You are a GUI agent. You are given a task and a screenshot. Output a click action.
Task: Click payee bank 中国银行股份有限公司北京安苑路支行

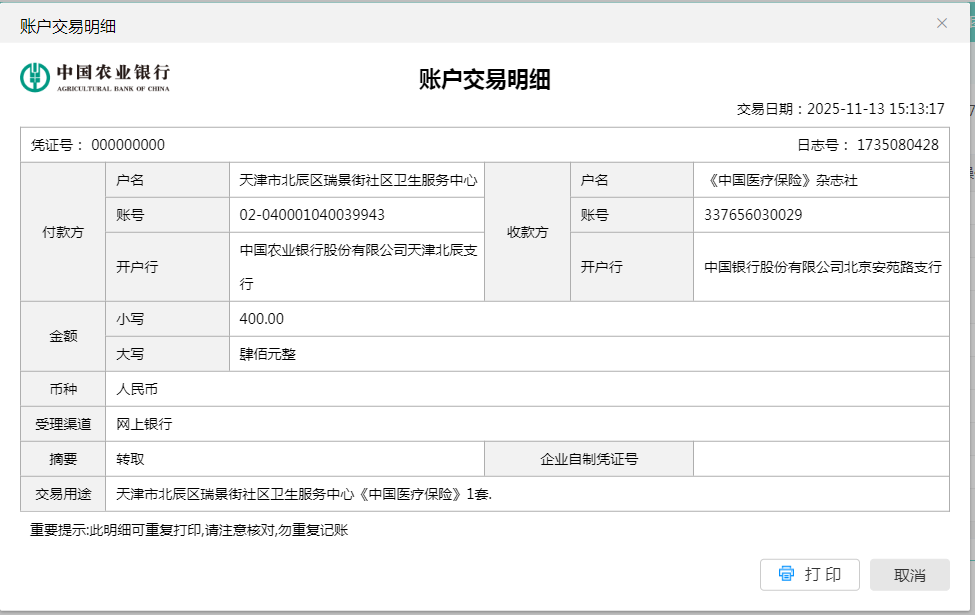[822, 267]
